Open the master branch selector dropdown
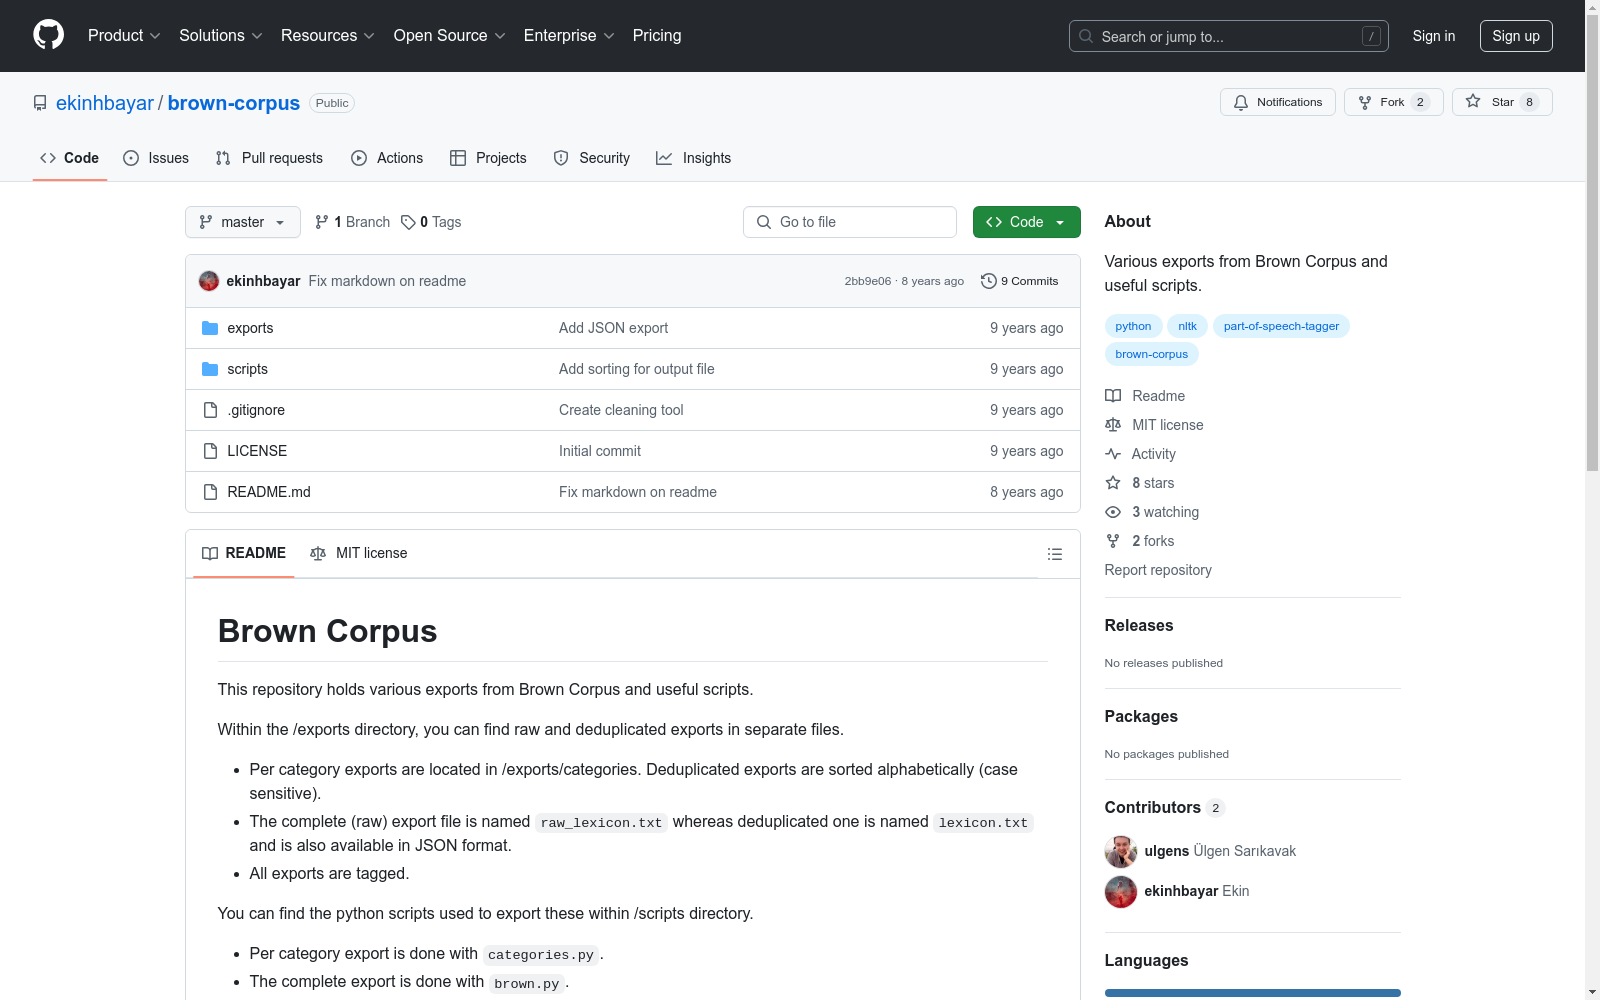The image size is (1600, 1000). 243,222
